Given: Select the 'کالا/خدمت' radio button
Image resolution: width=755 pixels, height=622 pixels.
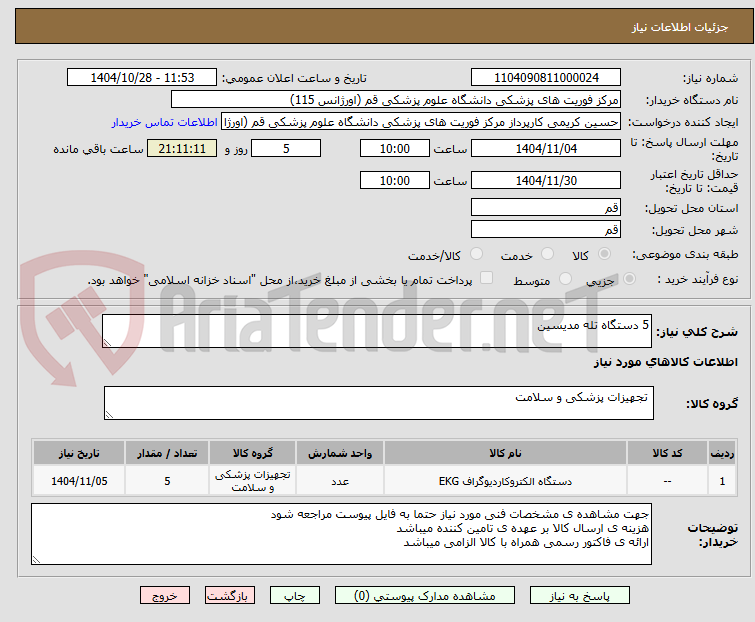Looking at the screenshot, I should (x=476, y=254).
